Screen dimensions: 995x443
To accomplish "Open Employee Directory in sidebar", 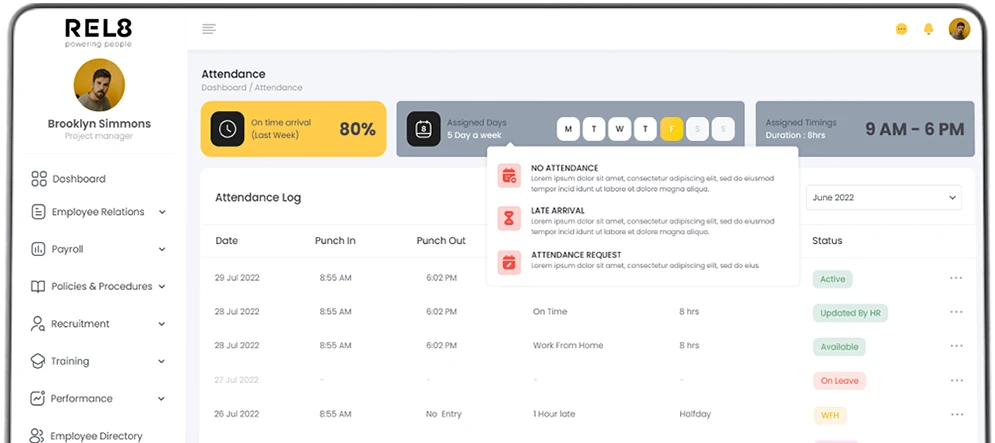I will pyautogui.click(x=96, y=436).
